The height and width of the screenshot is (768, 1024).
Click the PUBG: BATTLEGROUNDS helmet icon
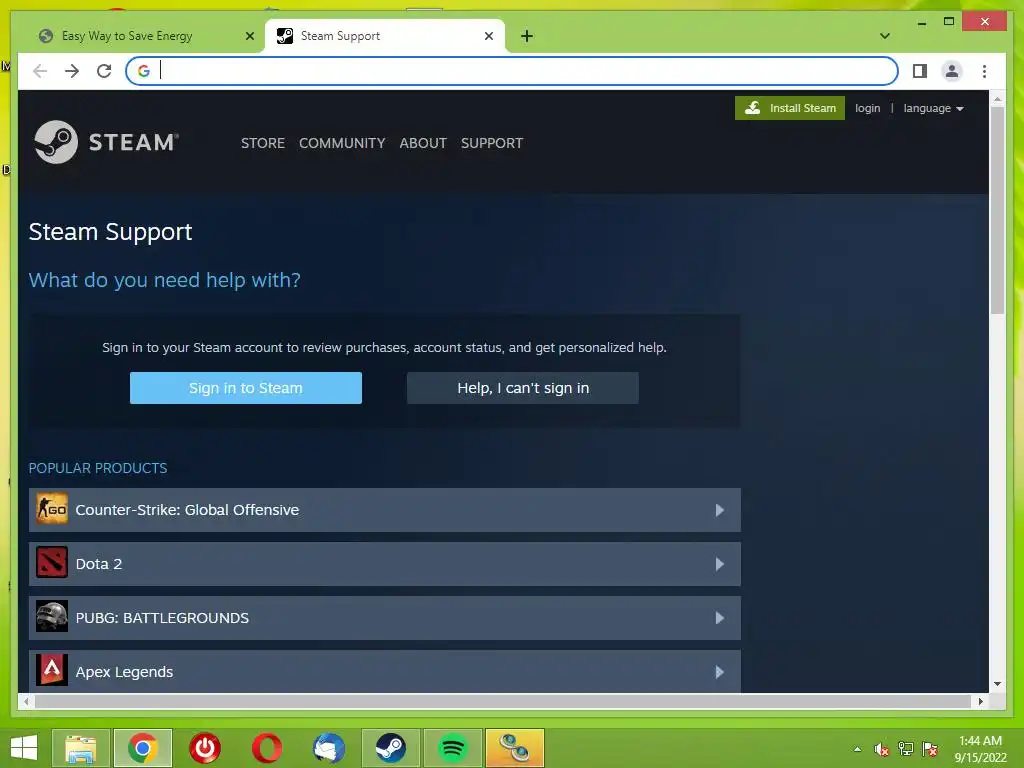tap(52, 617)
